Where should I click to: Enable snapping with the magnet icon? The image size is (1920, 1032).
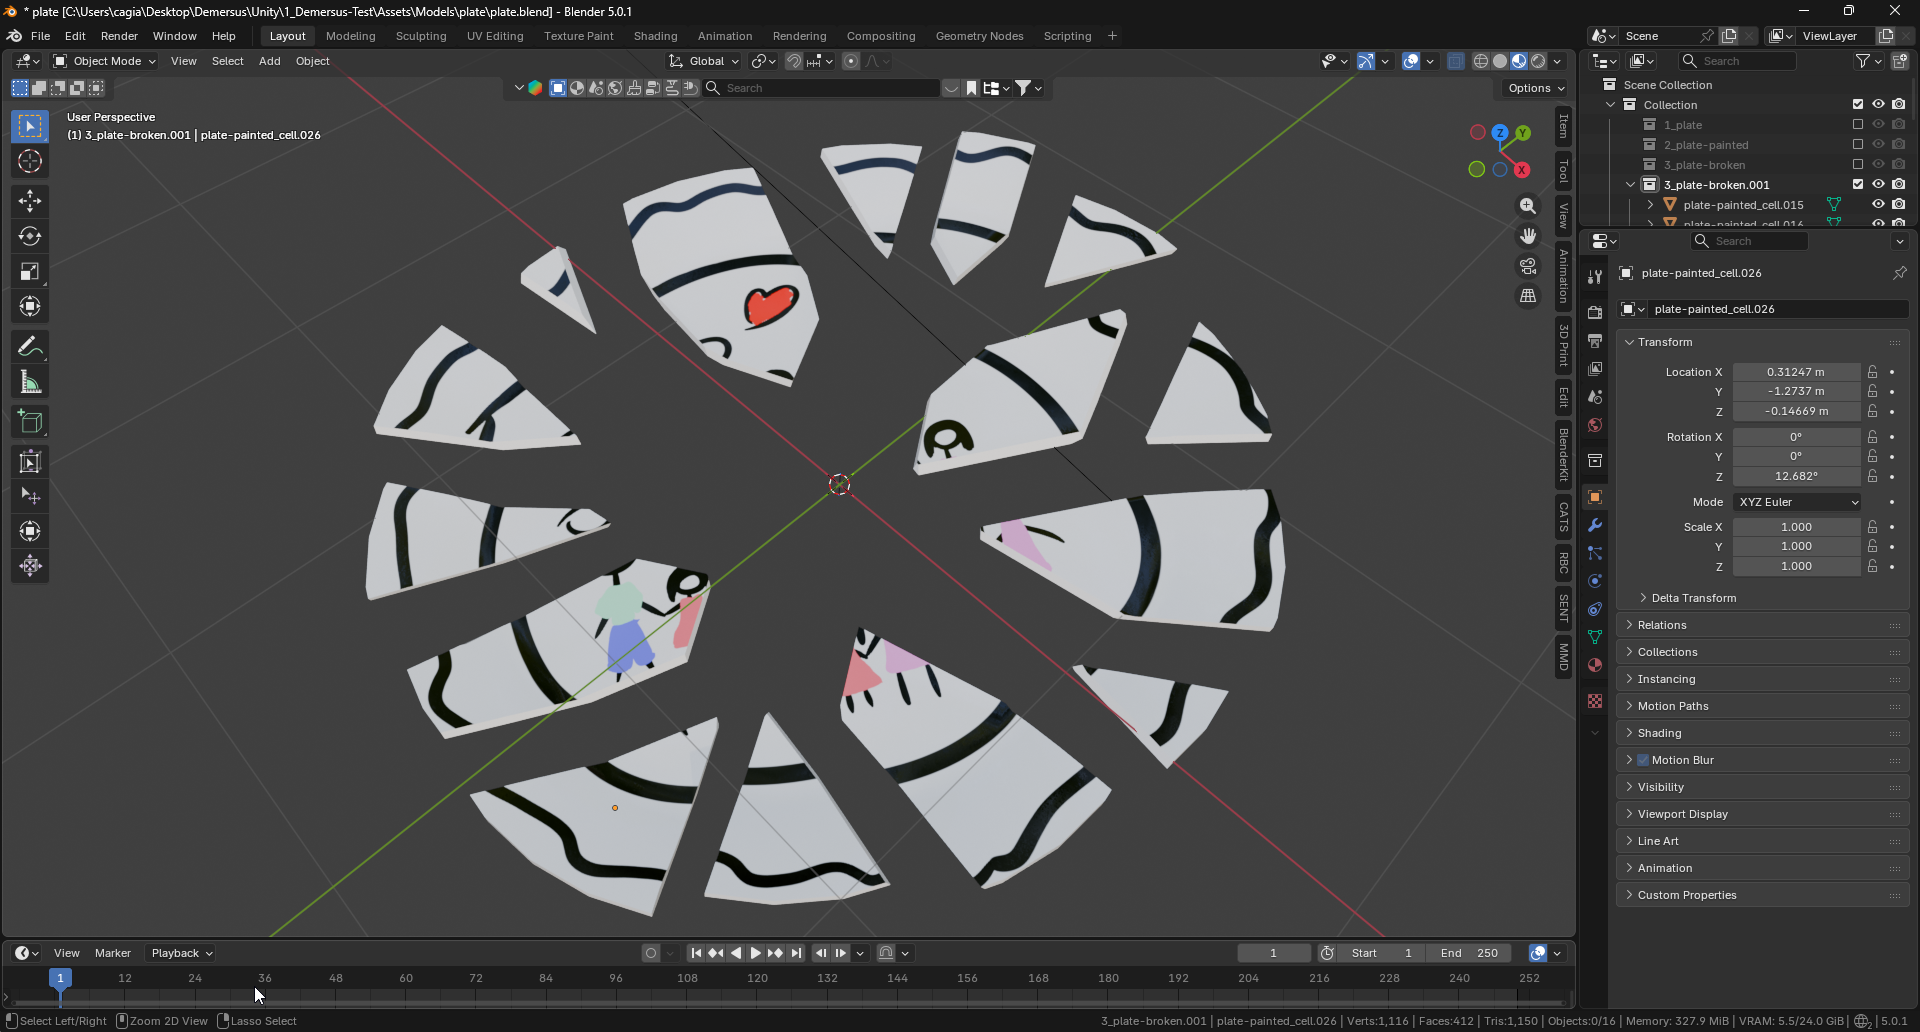click(x=794, y=61)
